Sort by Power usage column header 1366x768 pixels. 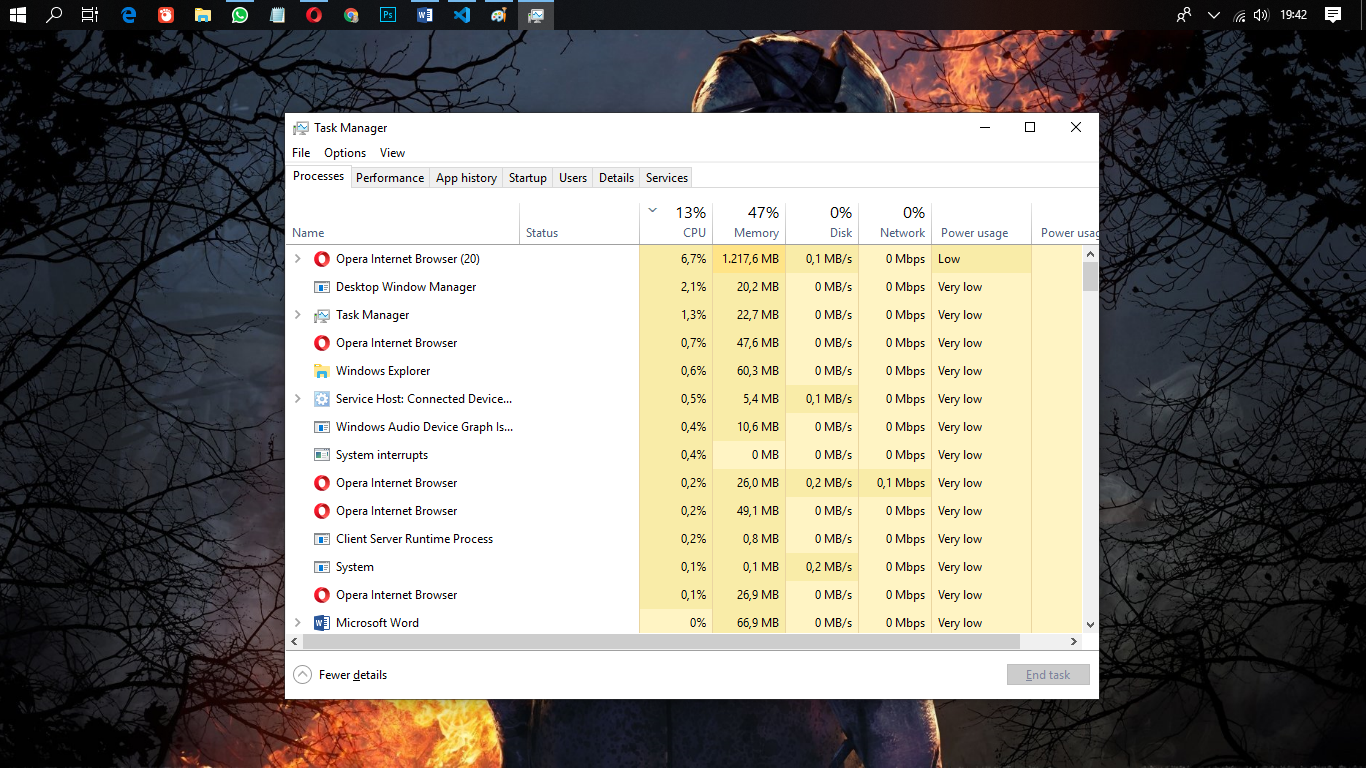coord(981,223)
